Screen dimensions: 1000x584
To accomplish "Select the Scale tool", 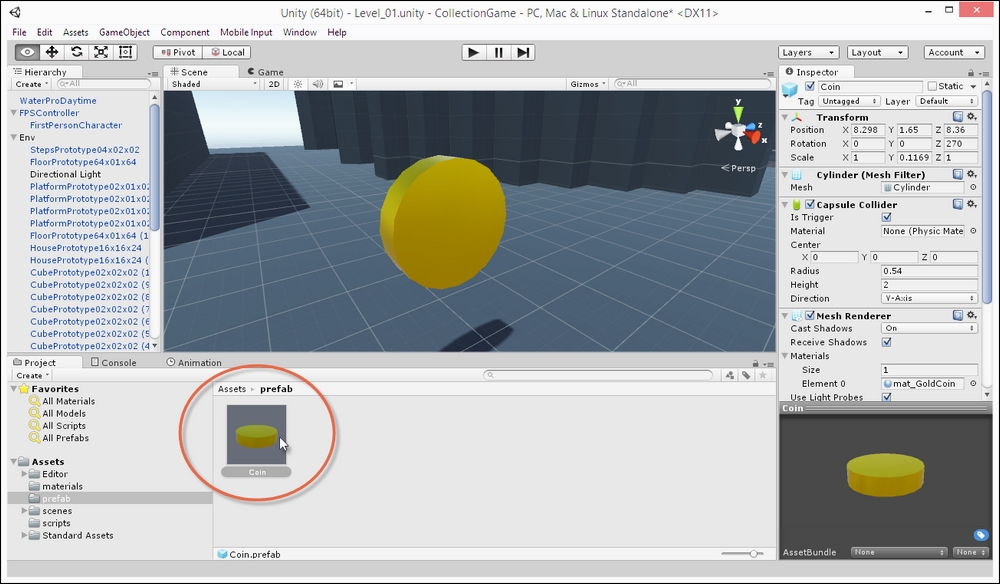I will point(100,52).
